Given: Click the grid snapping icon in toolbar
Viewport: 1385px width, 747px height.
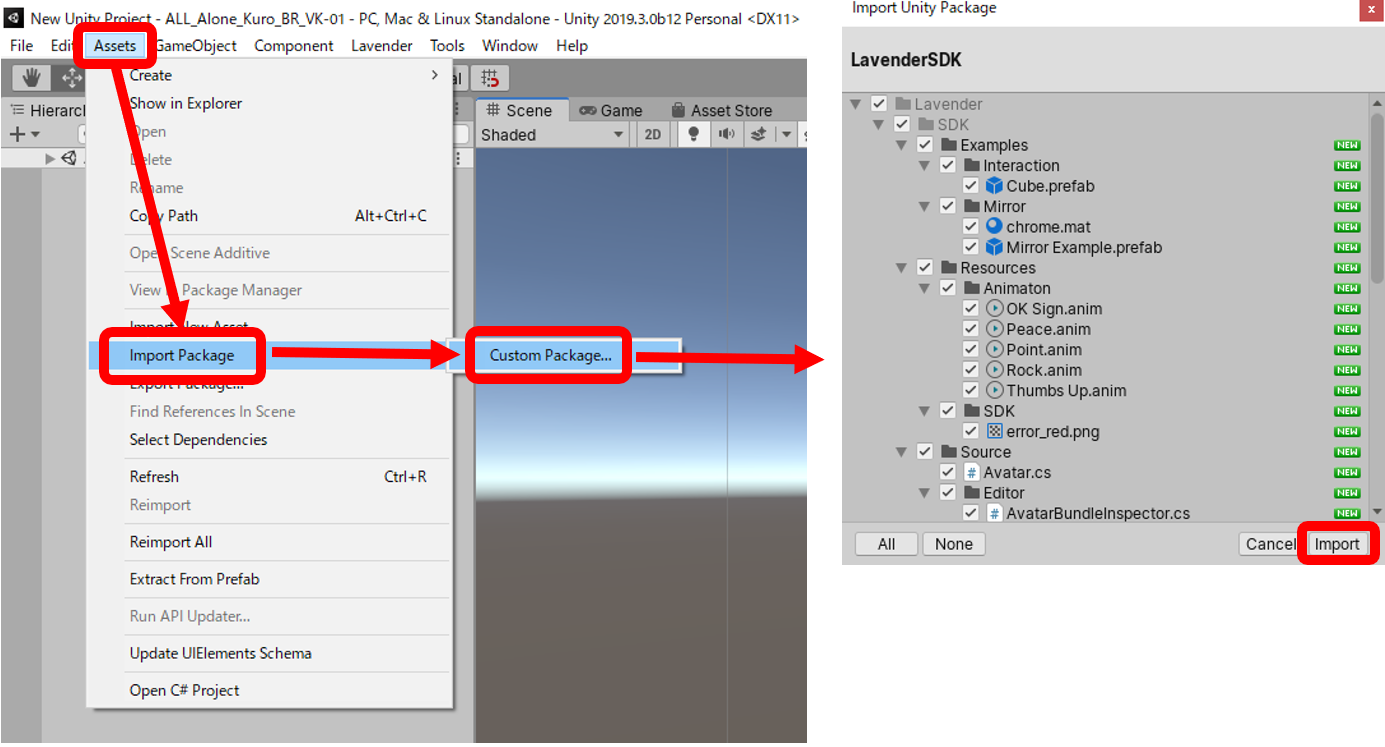Looking at the screenshot, I should [x=490, y=78].
